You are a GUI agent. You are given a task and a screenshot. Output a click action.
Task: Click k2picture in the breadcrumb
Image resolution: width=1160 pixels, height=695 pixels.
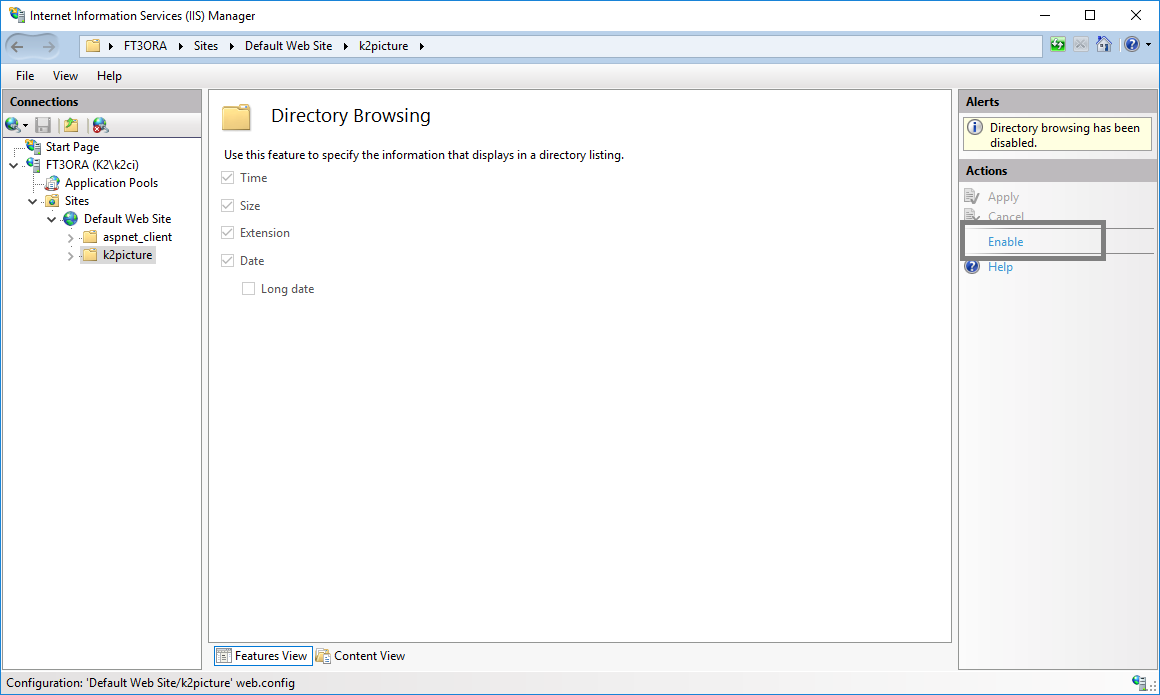[383, 46]
